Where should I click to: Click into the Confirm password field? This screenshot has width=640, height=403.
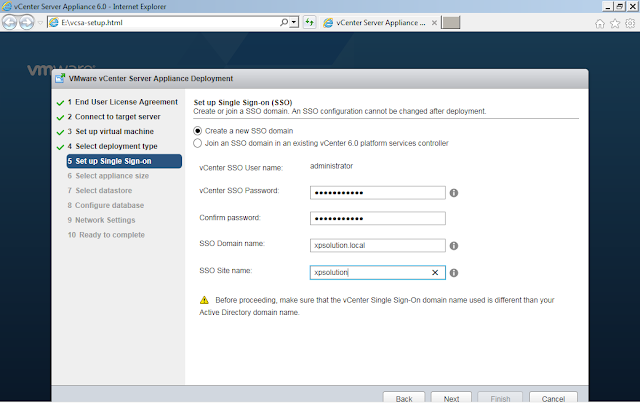pos(378,218)
